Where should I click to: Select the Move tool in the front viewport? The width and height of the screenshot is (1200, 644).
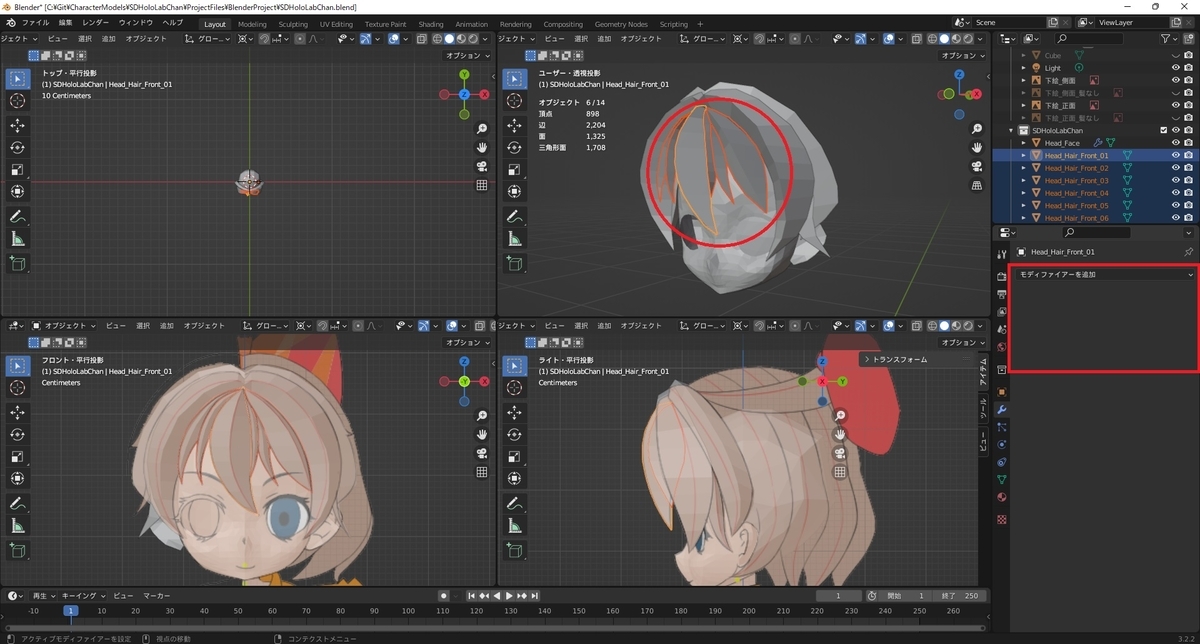pyautogui.click(x=18, y=412)
